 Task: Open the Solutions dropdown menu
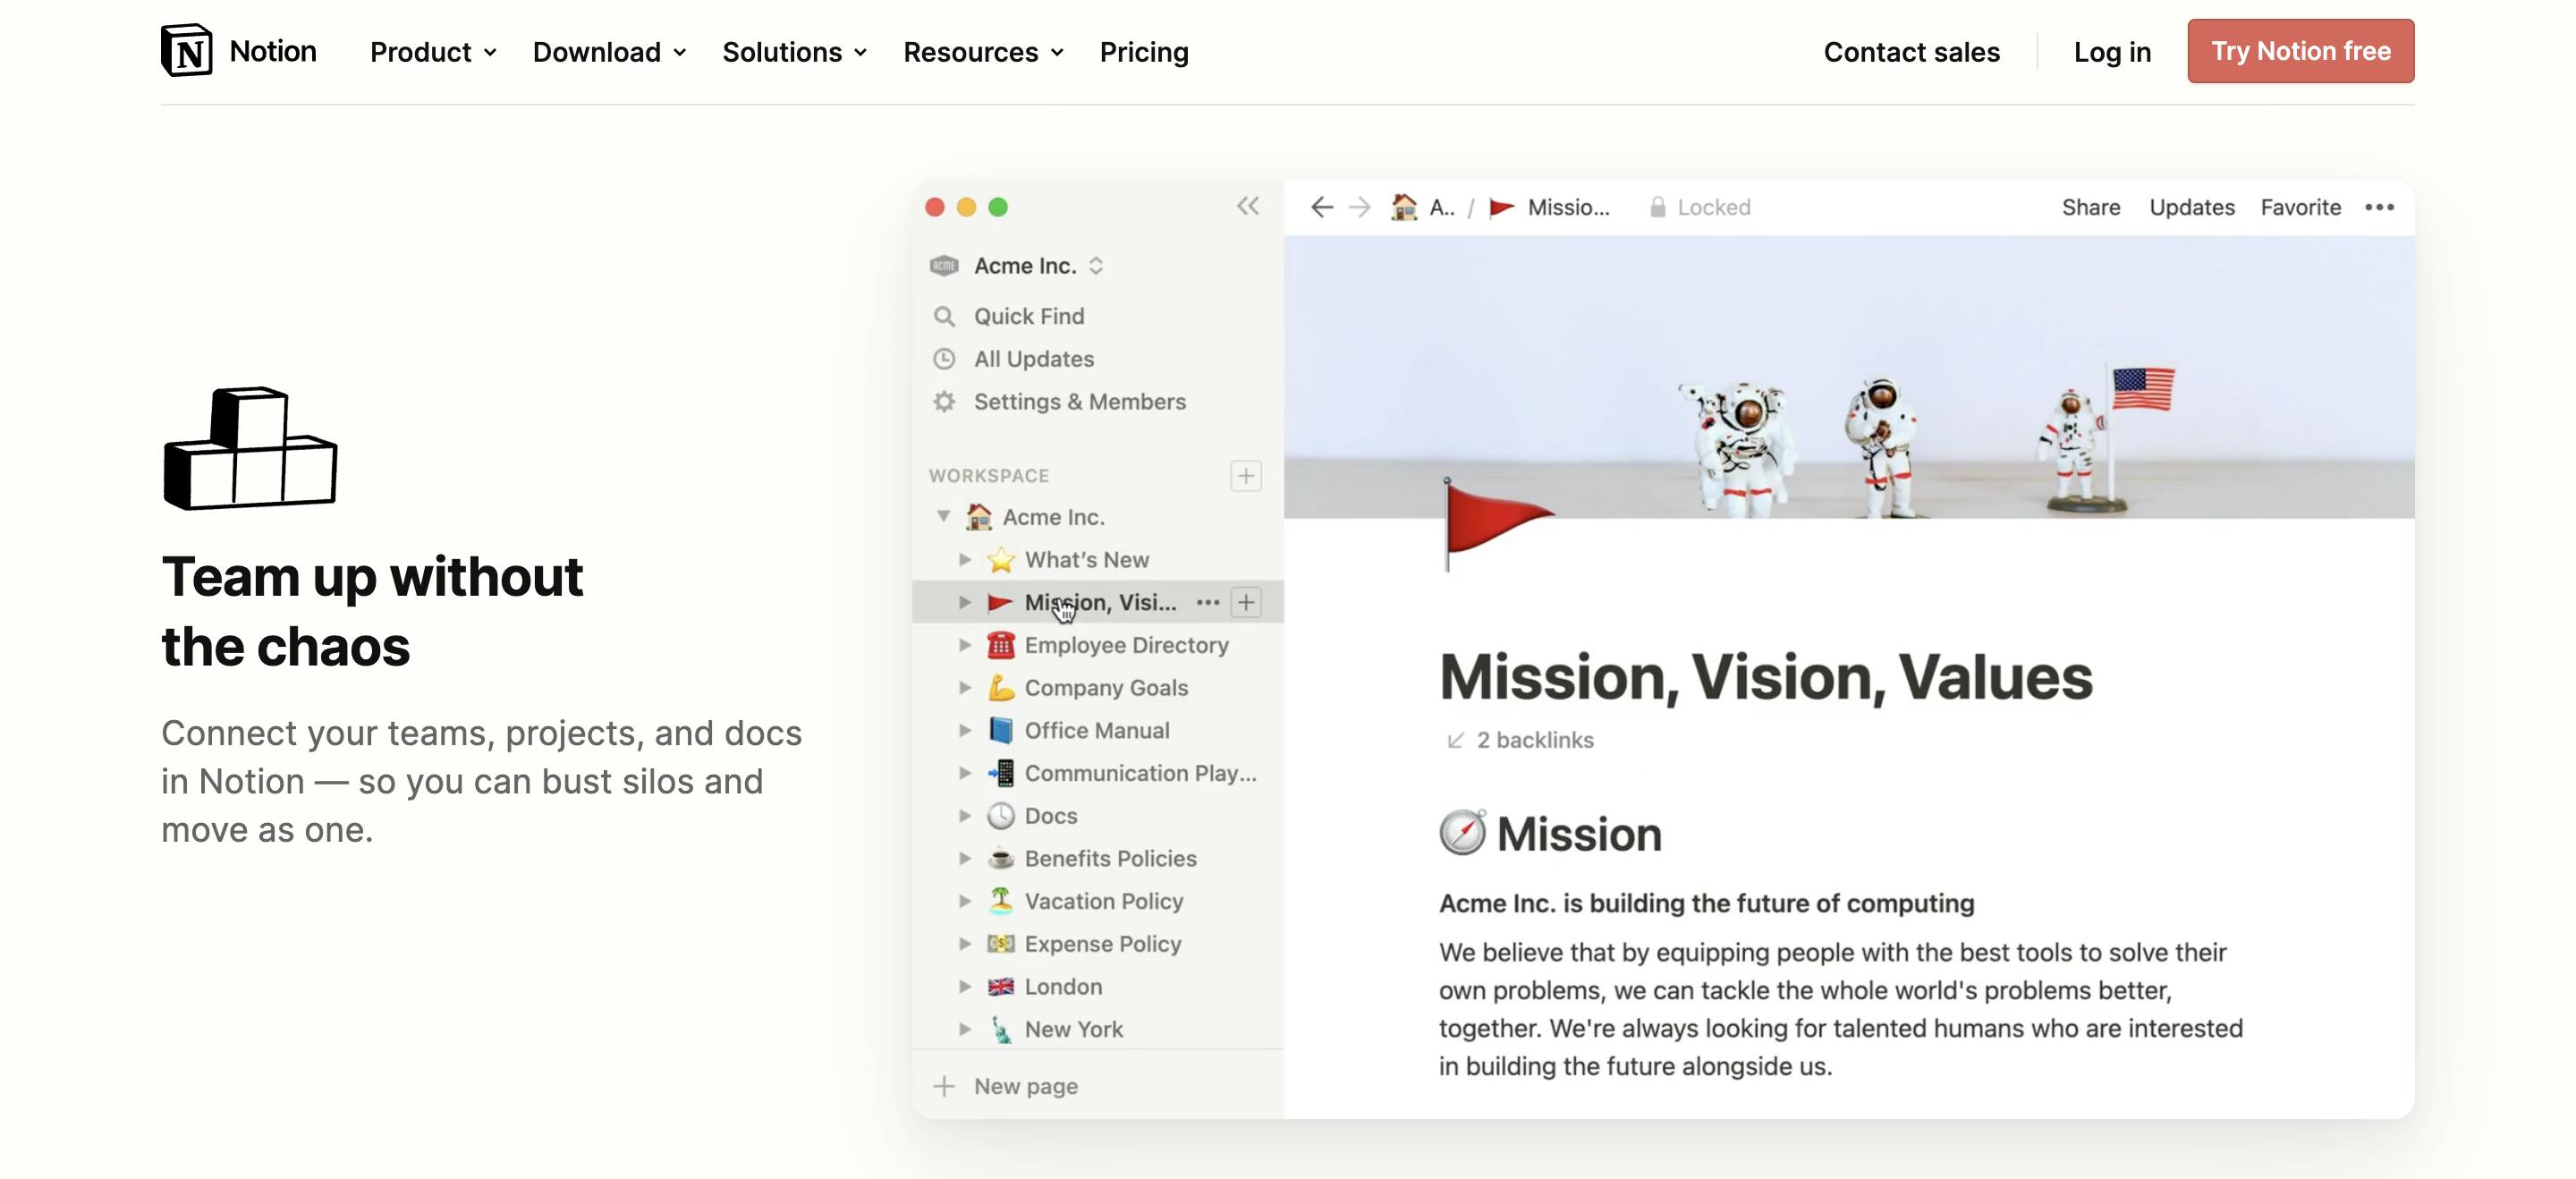794,52
